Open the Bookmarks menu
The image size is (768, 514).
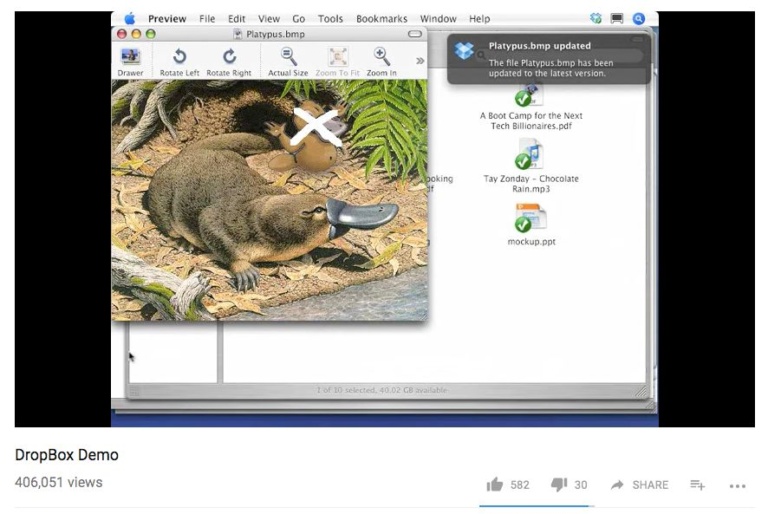(x=381, y=18)
